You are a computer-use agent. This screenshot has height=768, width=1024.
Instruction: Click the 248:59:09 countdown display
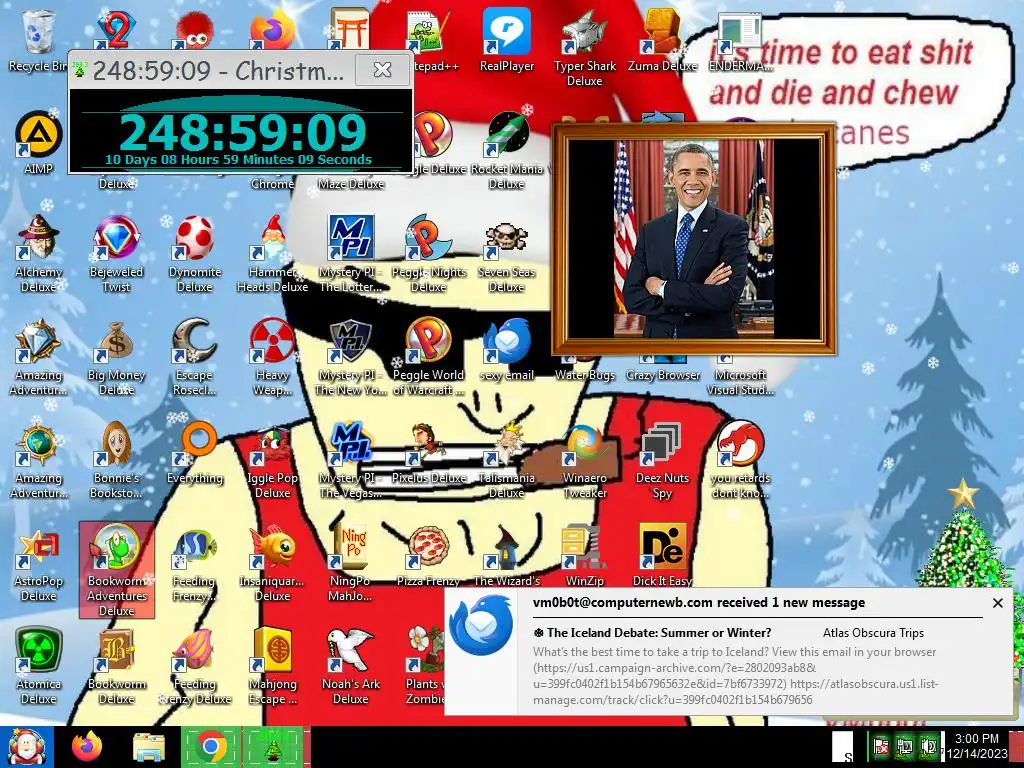tap(242, 133)
